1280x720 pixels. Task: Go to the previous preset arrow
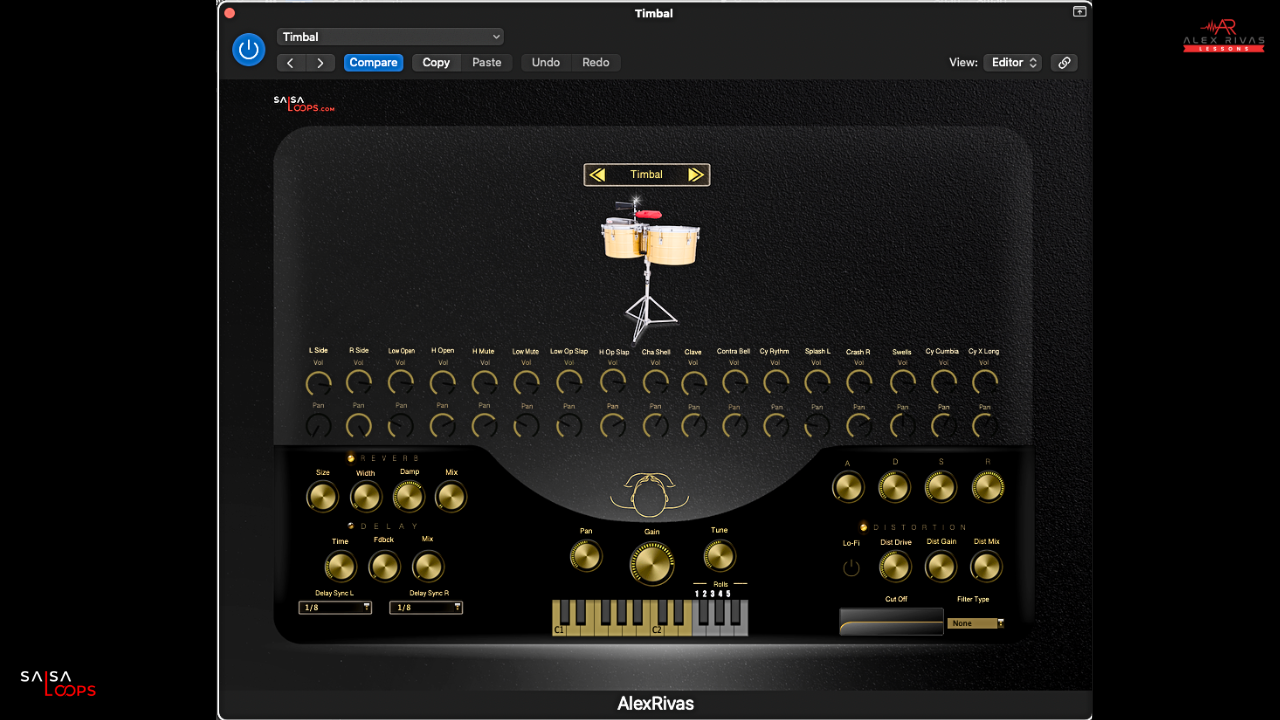point(290,62)
